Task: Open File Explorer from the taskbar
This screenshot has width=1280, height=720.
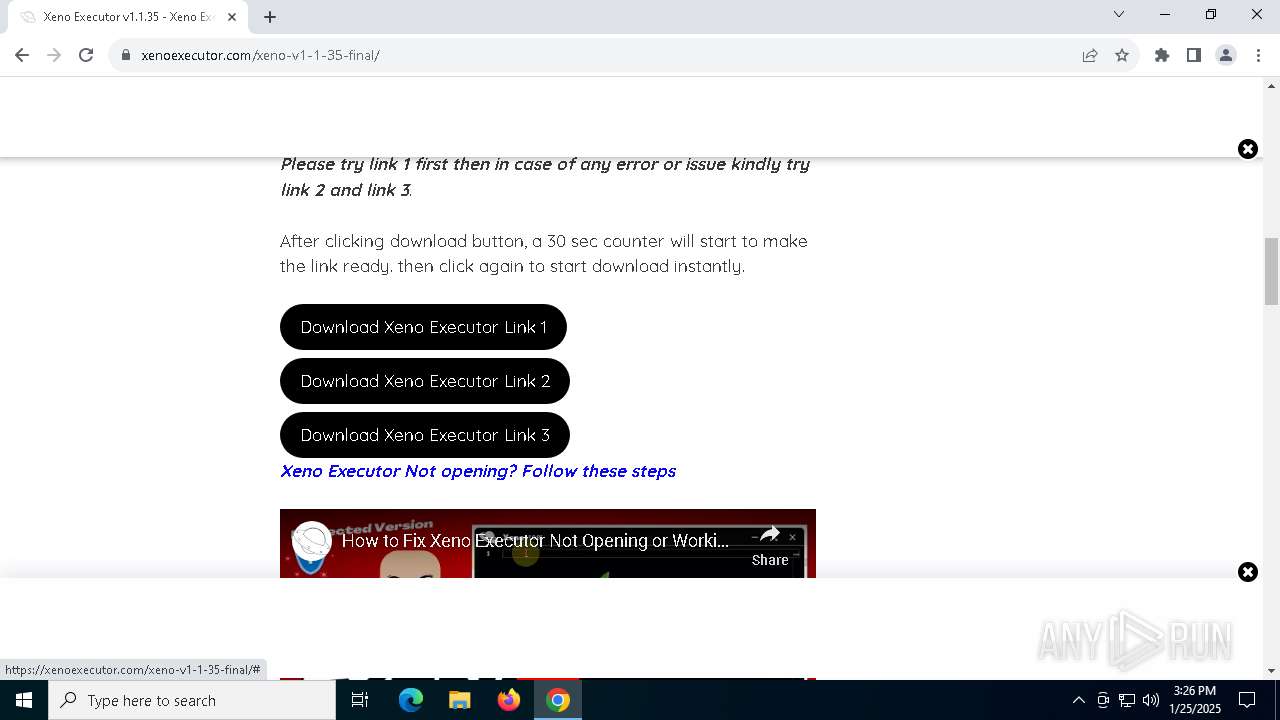Action: [460, 700]
